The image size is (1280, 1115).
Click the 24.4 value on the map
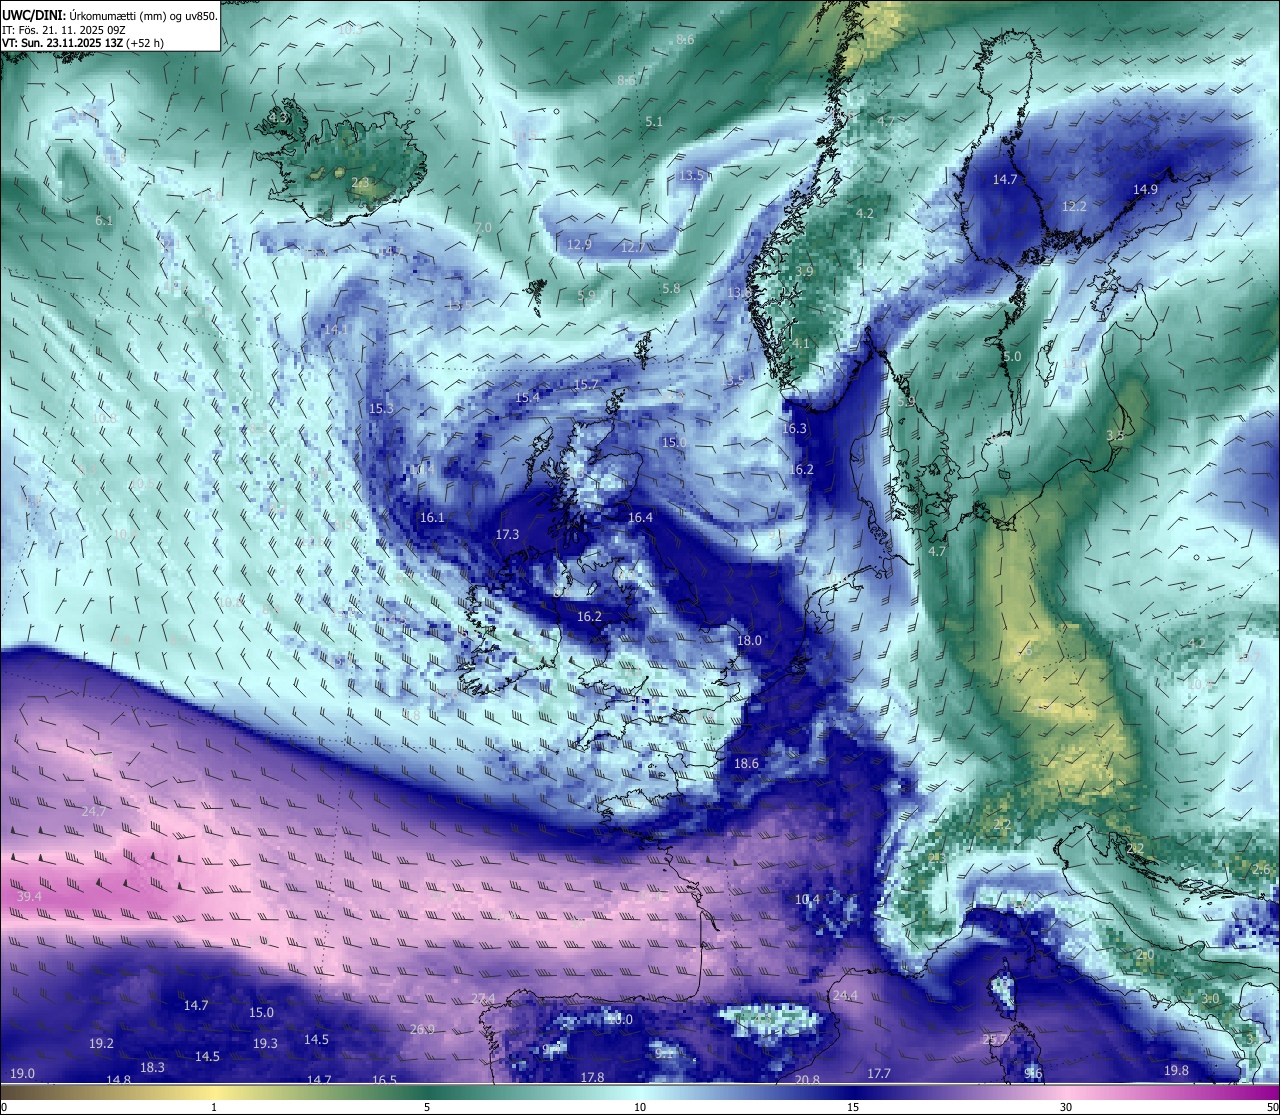845,995
